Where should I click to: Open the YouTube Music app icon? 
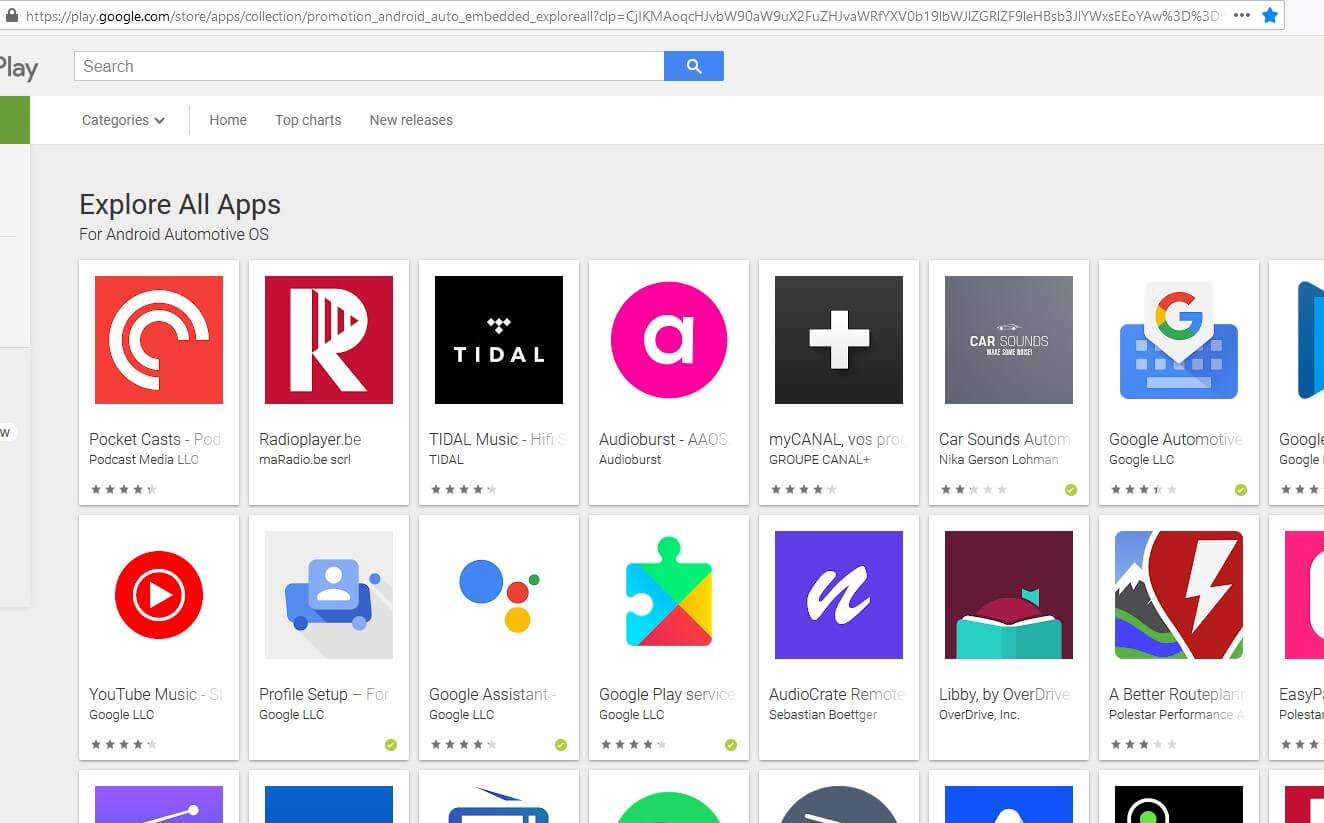(x=159, y=595)
